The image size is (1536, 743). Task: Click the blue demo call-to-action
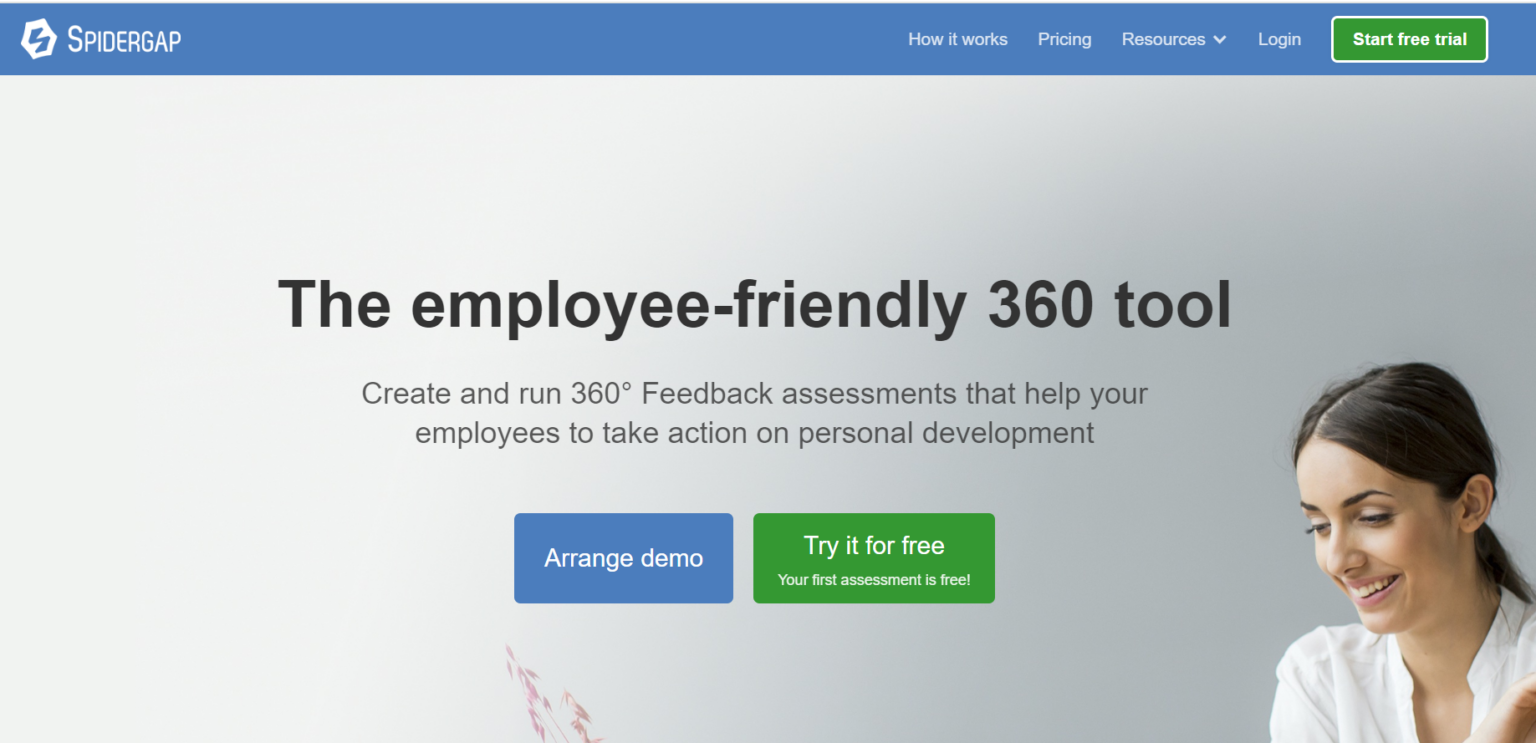[623, 558]
